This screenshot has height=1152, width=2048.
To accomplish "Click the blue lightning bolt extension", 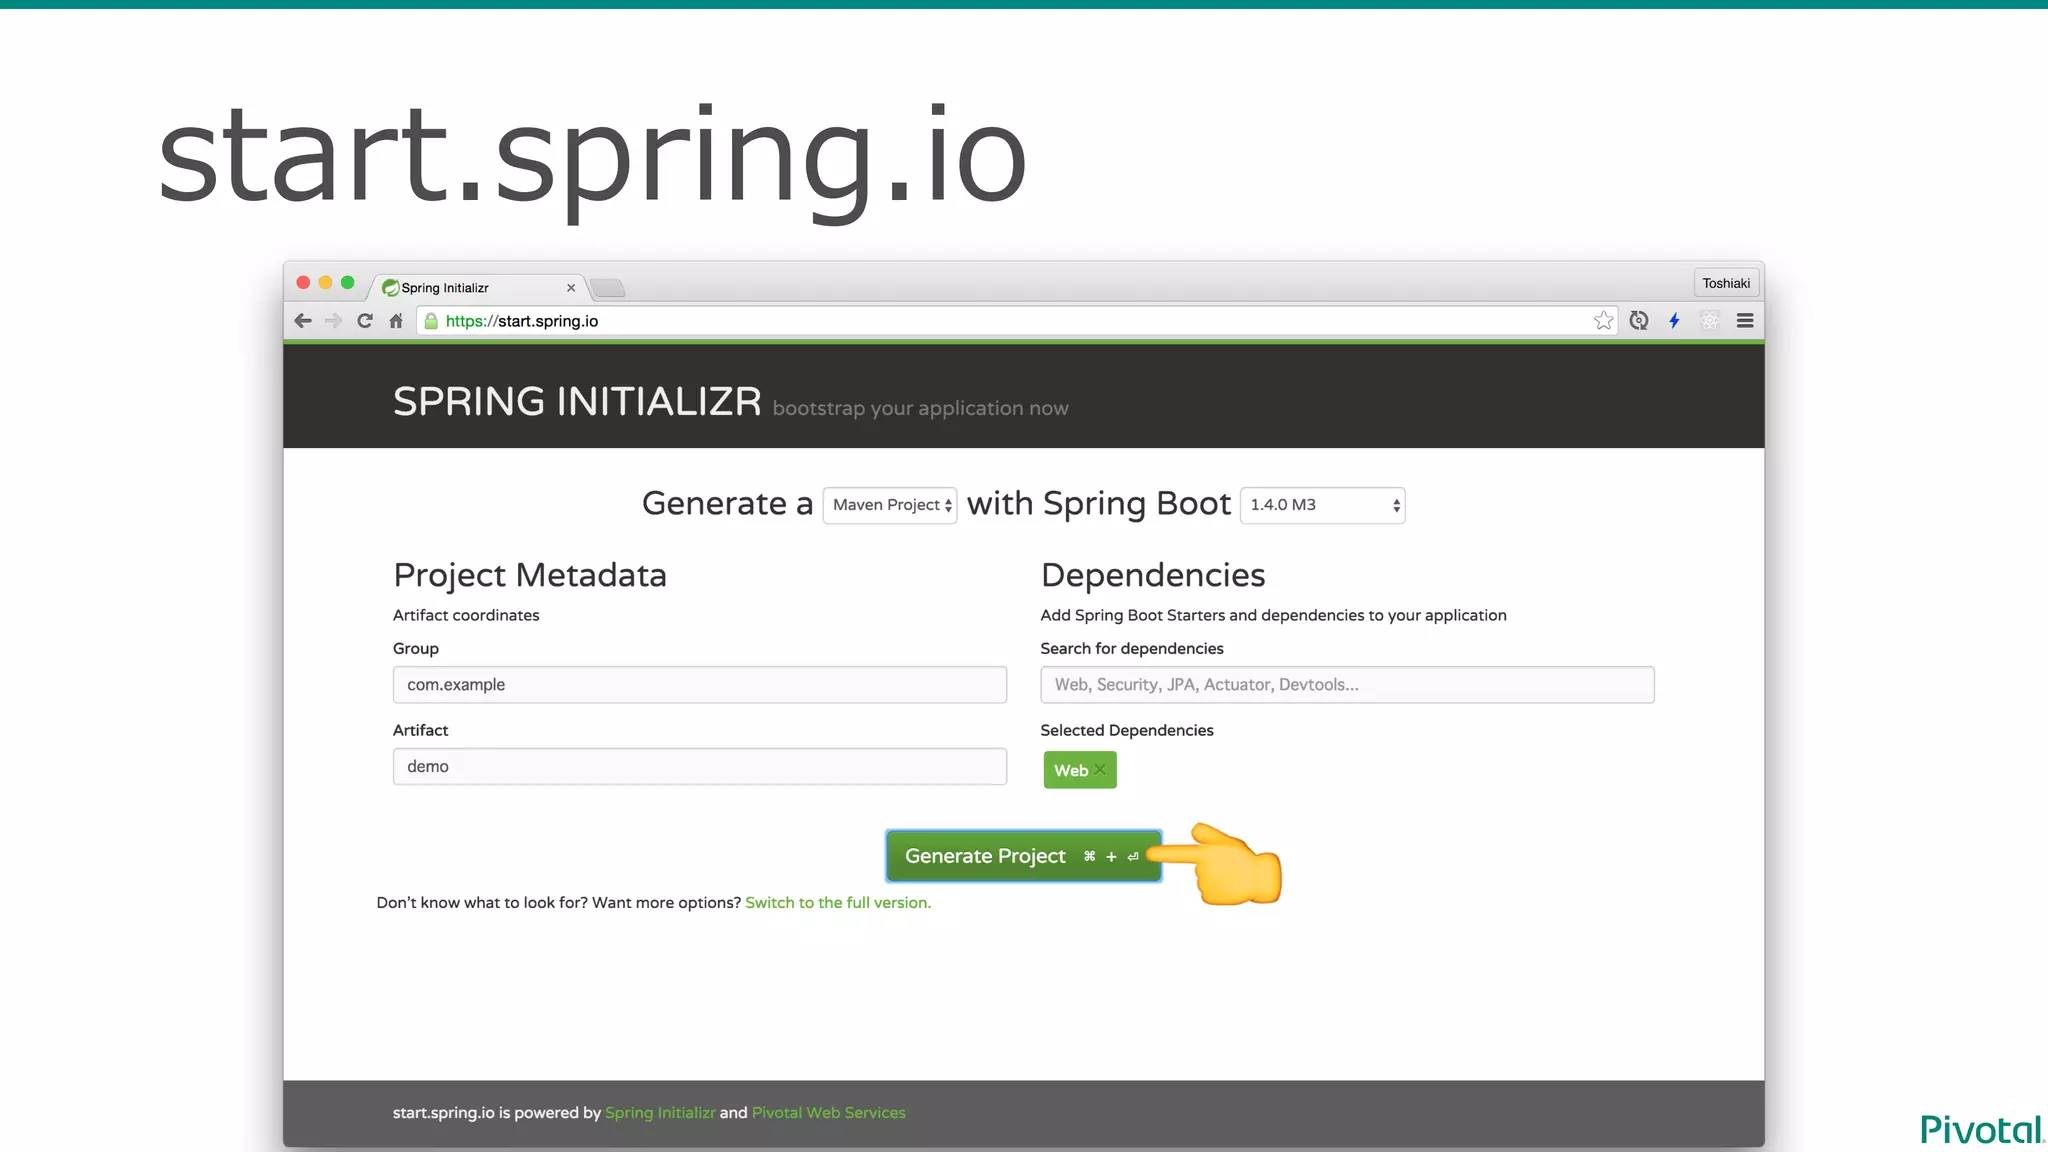I will [x=1675, y=321].
